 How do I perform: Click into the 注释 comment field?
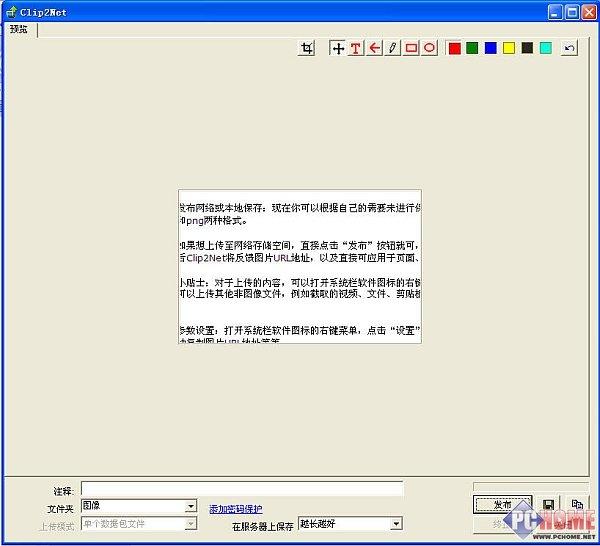pyautogui.click(x=242, y=489)
